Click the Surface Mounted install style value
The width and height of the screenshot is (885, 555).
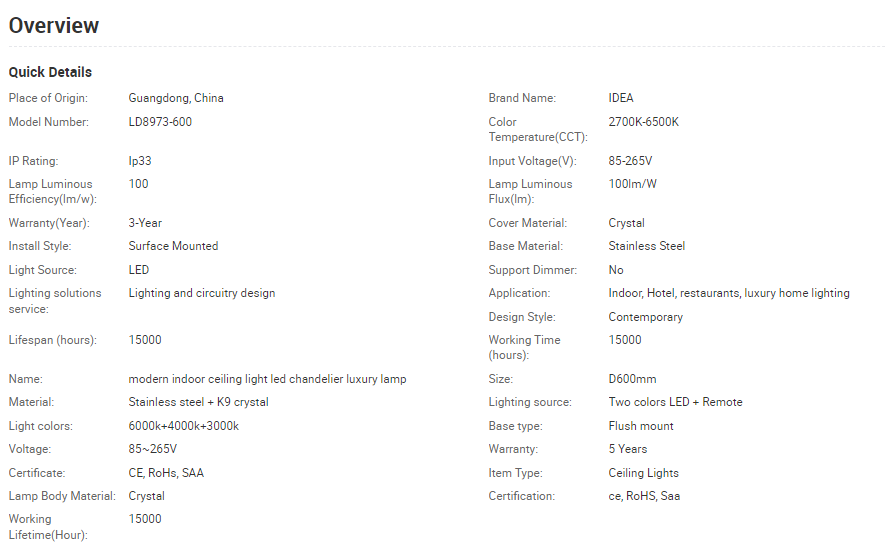tap(173, 246)
